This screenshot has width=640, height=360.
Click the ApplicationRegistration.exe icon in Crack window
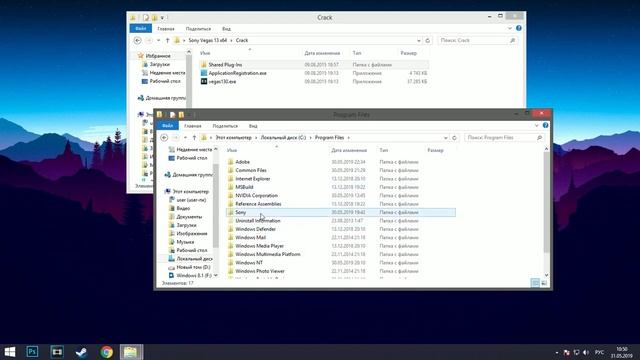click(x=204, y=73)
